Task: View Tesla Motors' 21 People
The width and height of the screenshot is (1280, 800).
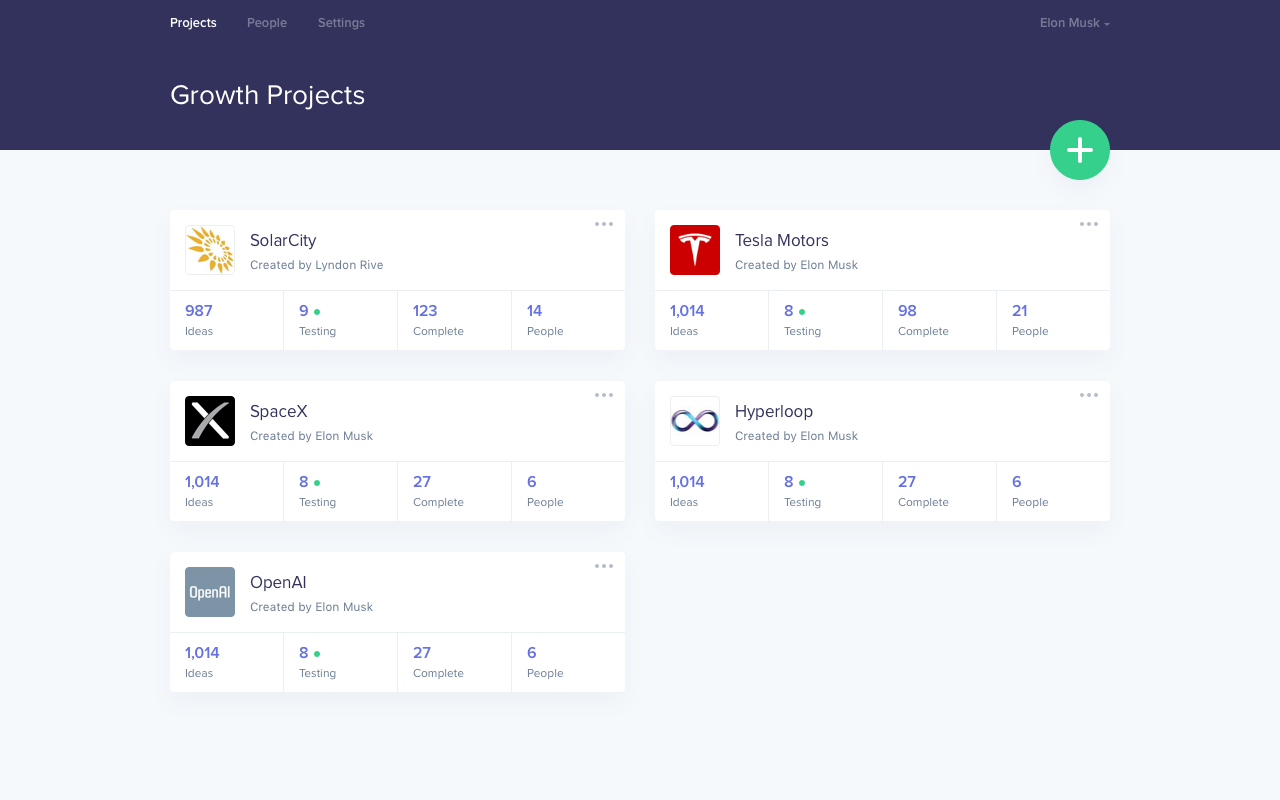Action: [1053, 320]
